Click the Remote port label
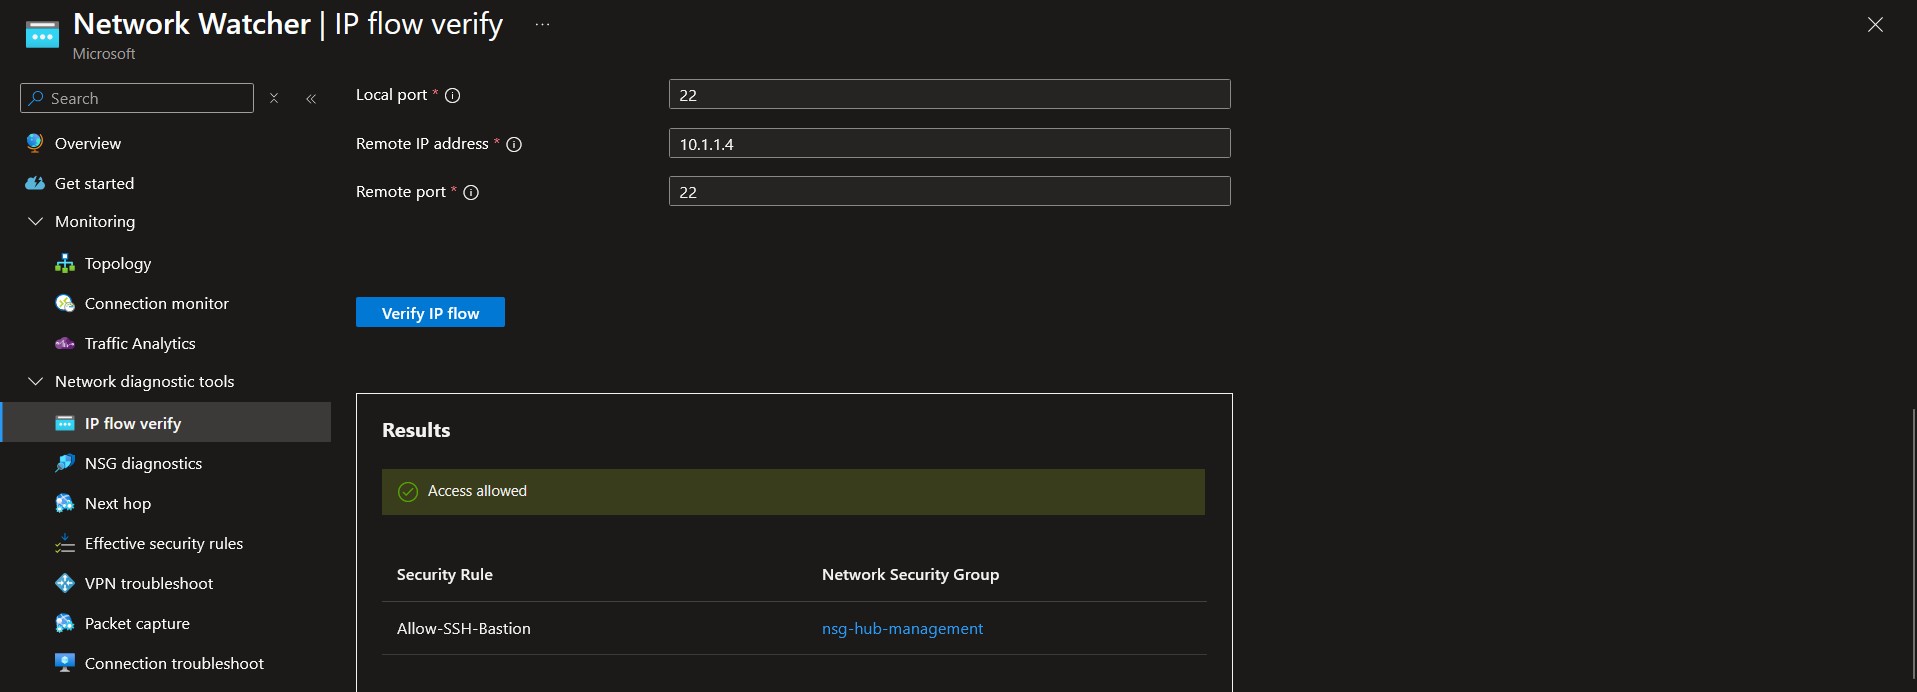The width and height of the screenshot is (1917, 692). pos(401,191)
